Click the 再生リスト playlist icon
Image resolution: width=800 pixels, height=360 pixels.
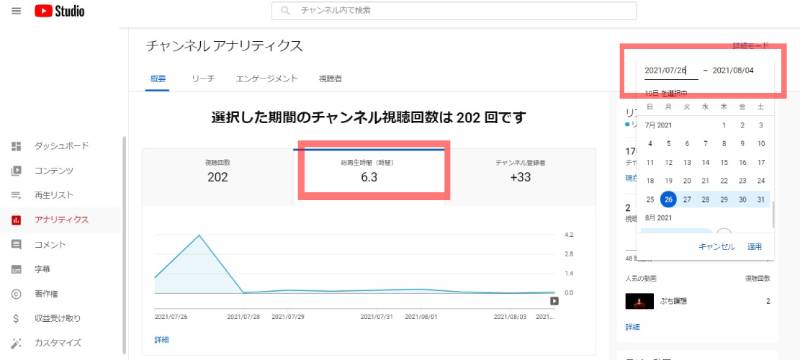16,195
